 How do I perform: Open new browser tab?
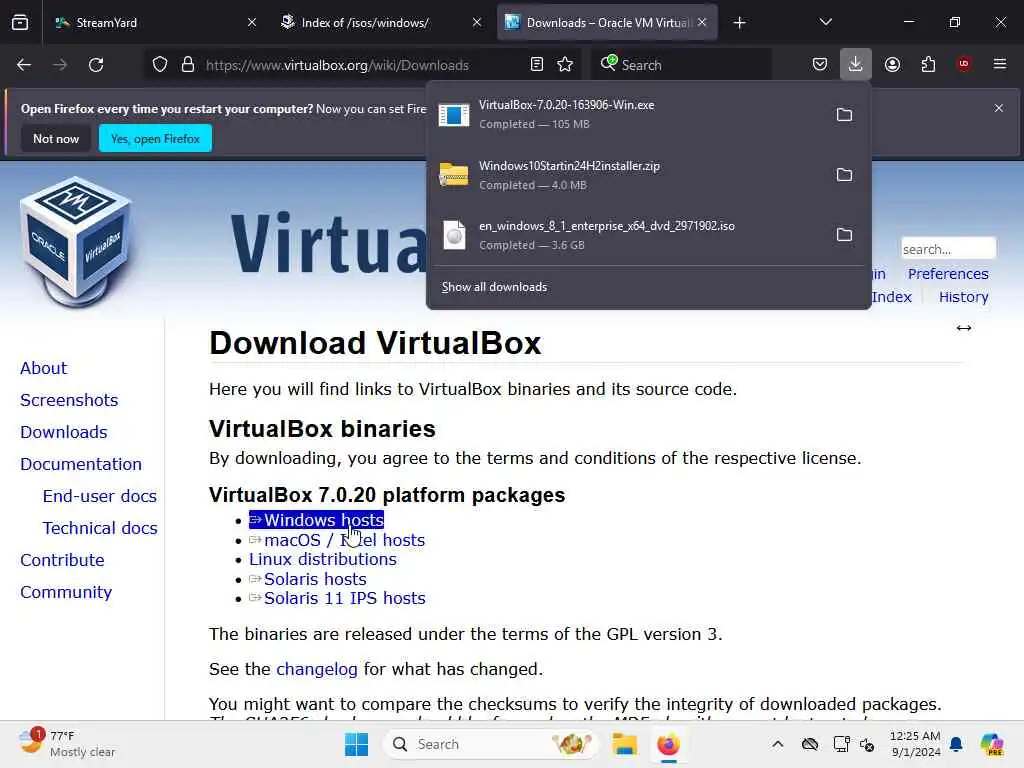pyautogui.click(x=739, y=23)
